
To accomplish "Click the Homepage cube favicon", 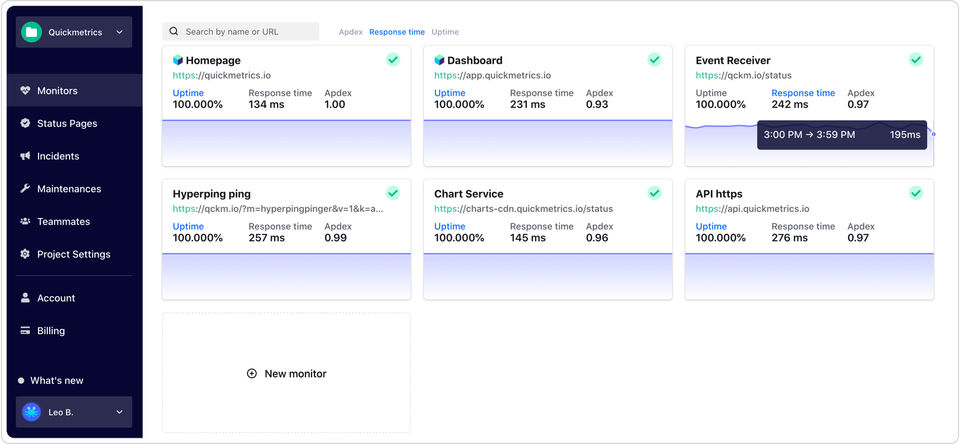I will pos(178,60).
